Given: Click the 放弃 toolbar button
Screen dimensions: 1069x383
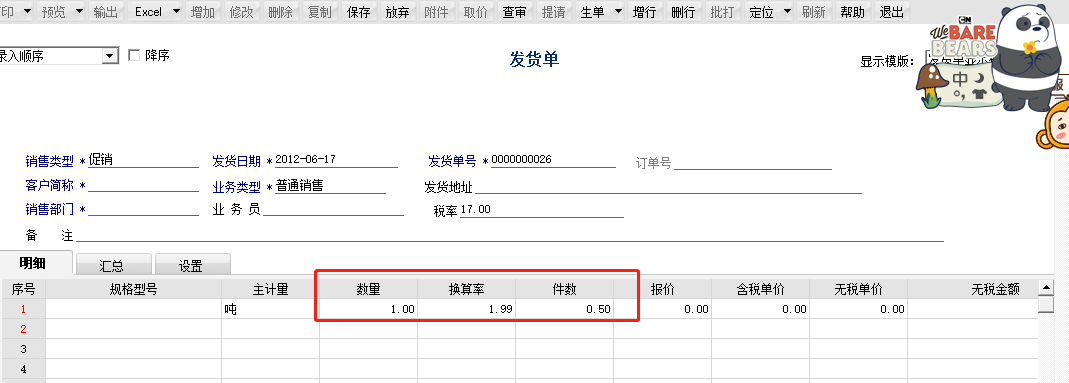Looking at the screenshot, I should (x=397, y=12).
